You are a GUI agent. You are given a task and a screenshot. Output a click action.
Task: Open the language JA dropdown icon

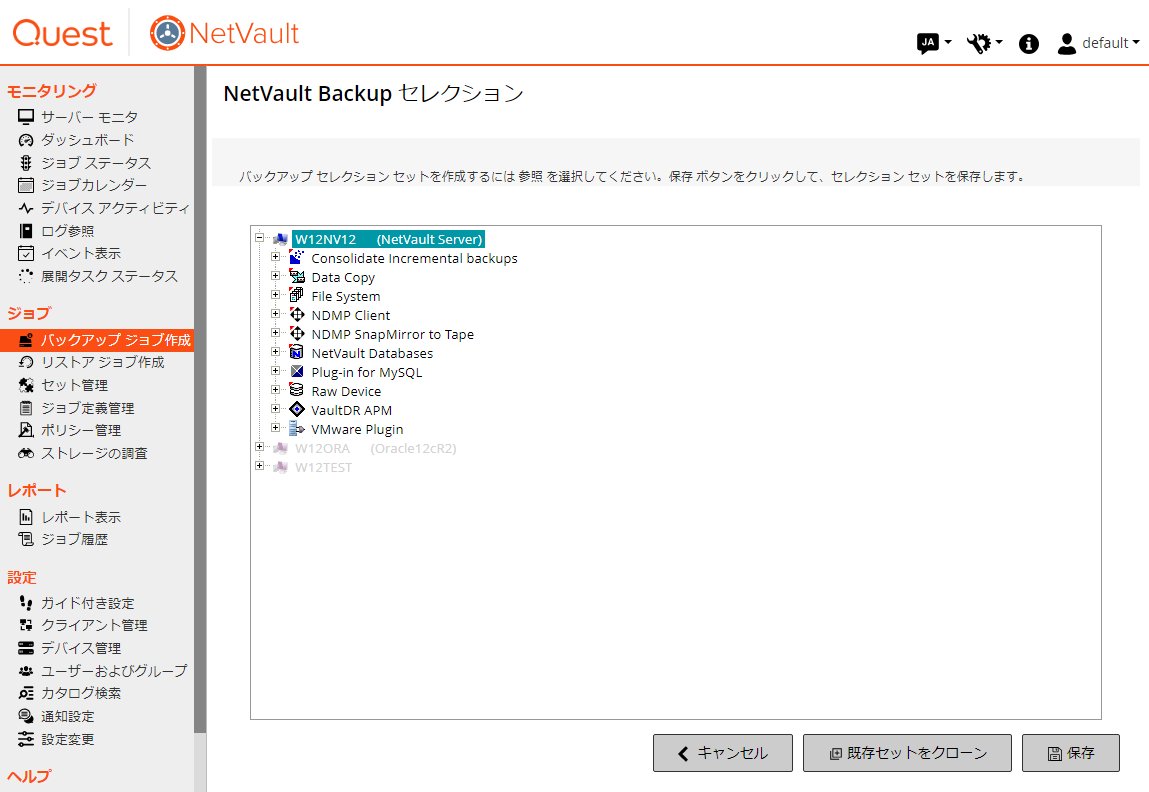934,43
